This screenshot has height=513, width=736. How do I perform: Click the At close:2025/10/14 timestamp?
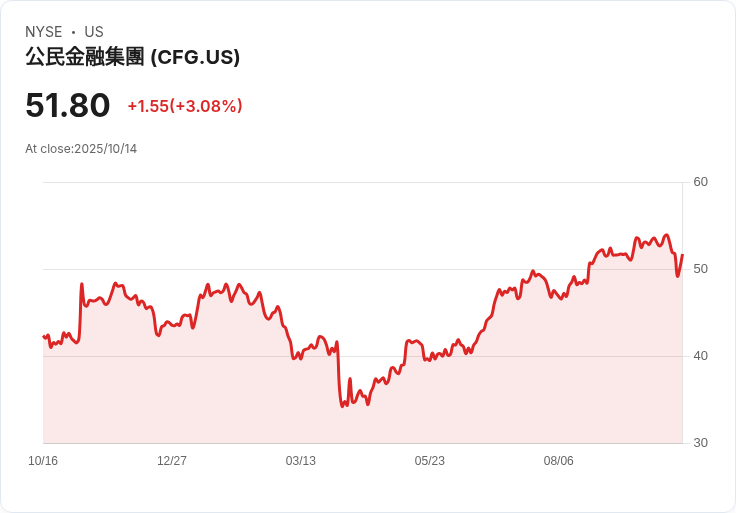[81, 149]
